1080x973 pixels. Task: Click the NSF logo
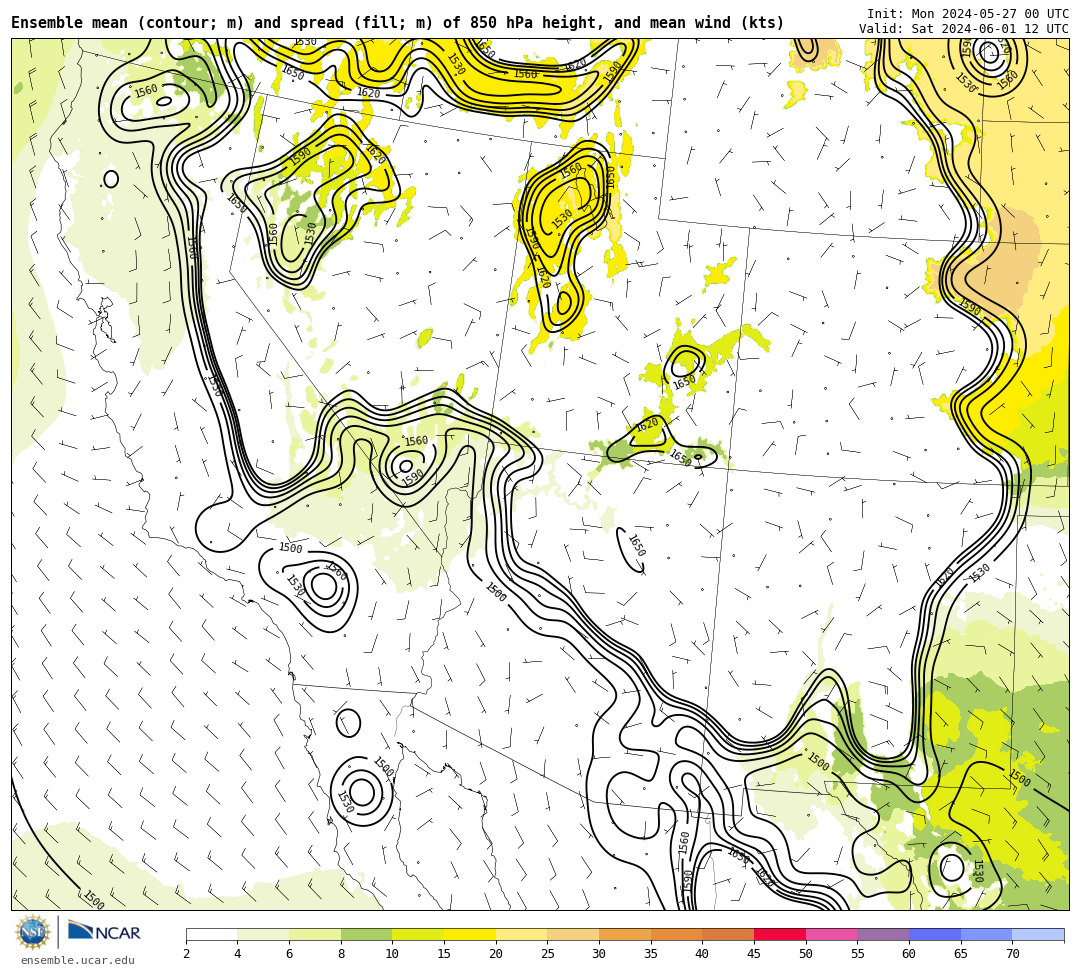click(x=33, y=932)
